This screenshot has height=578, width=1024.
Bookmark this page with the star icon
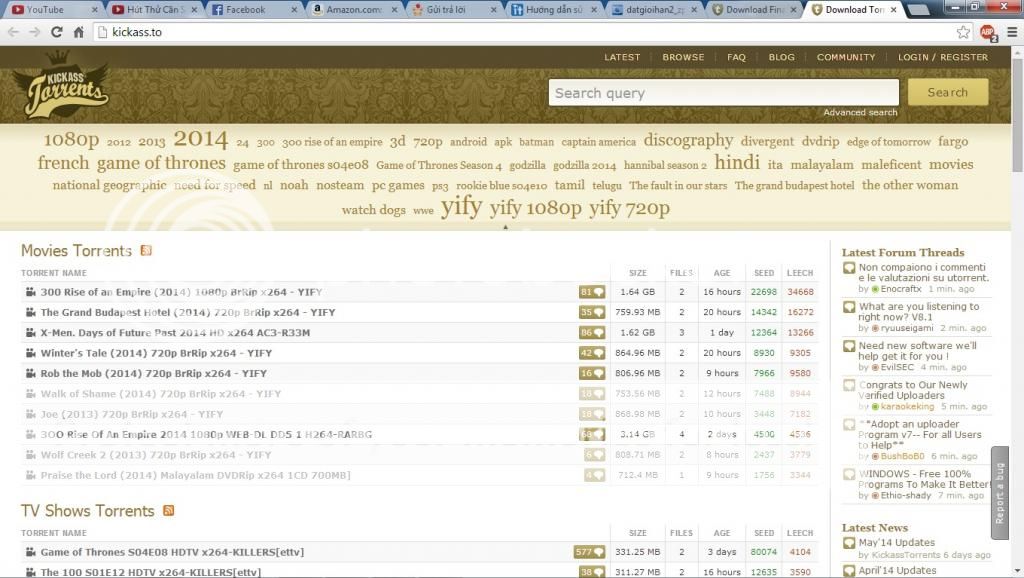tap(963, 32)
